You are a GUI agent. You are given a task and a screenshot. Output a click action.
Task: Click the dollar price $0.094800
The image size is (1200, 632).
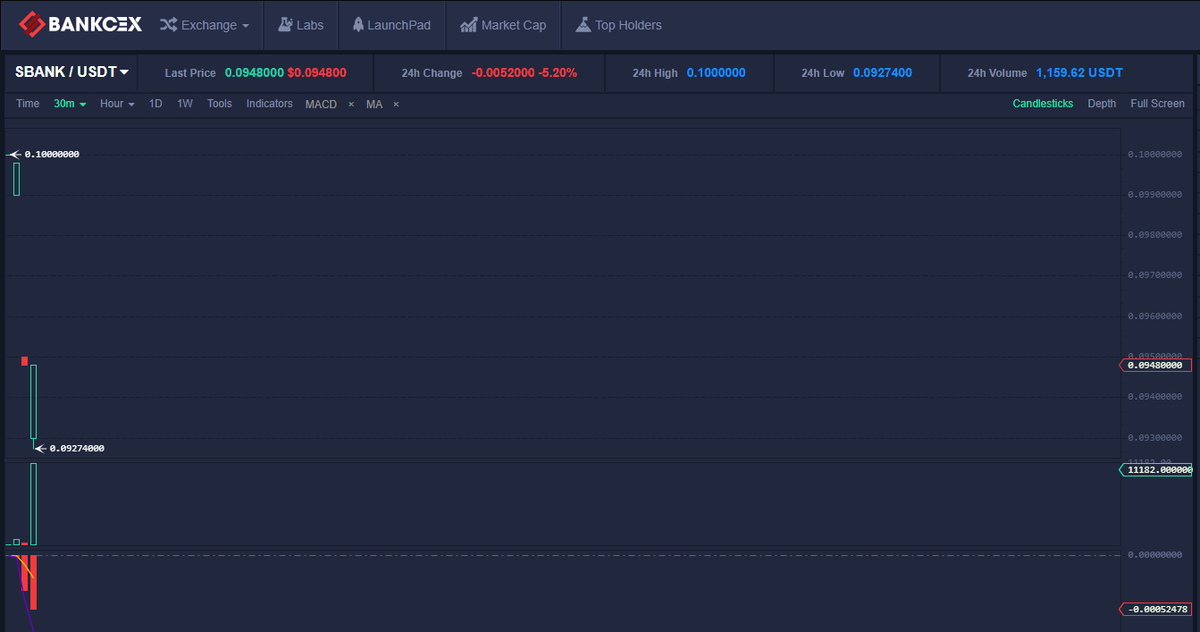point(317,73)
